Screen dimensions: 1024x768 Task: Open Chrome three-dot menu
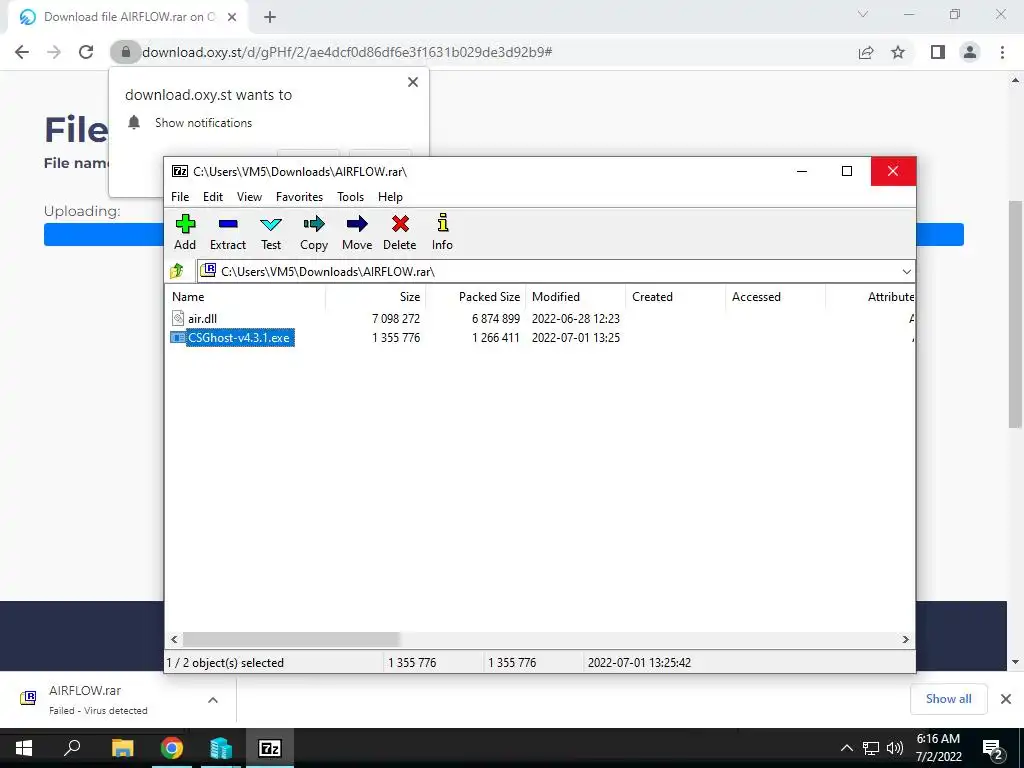pyautogui.click(x=1002, y=52)
